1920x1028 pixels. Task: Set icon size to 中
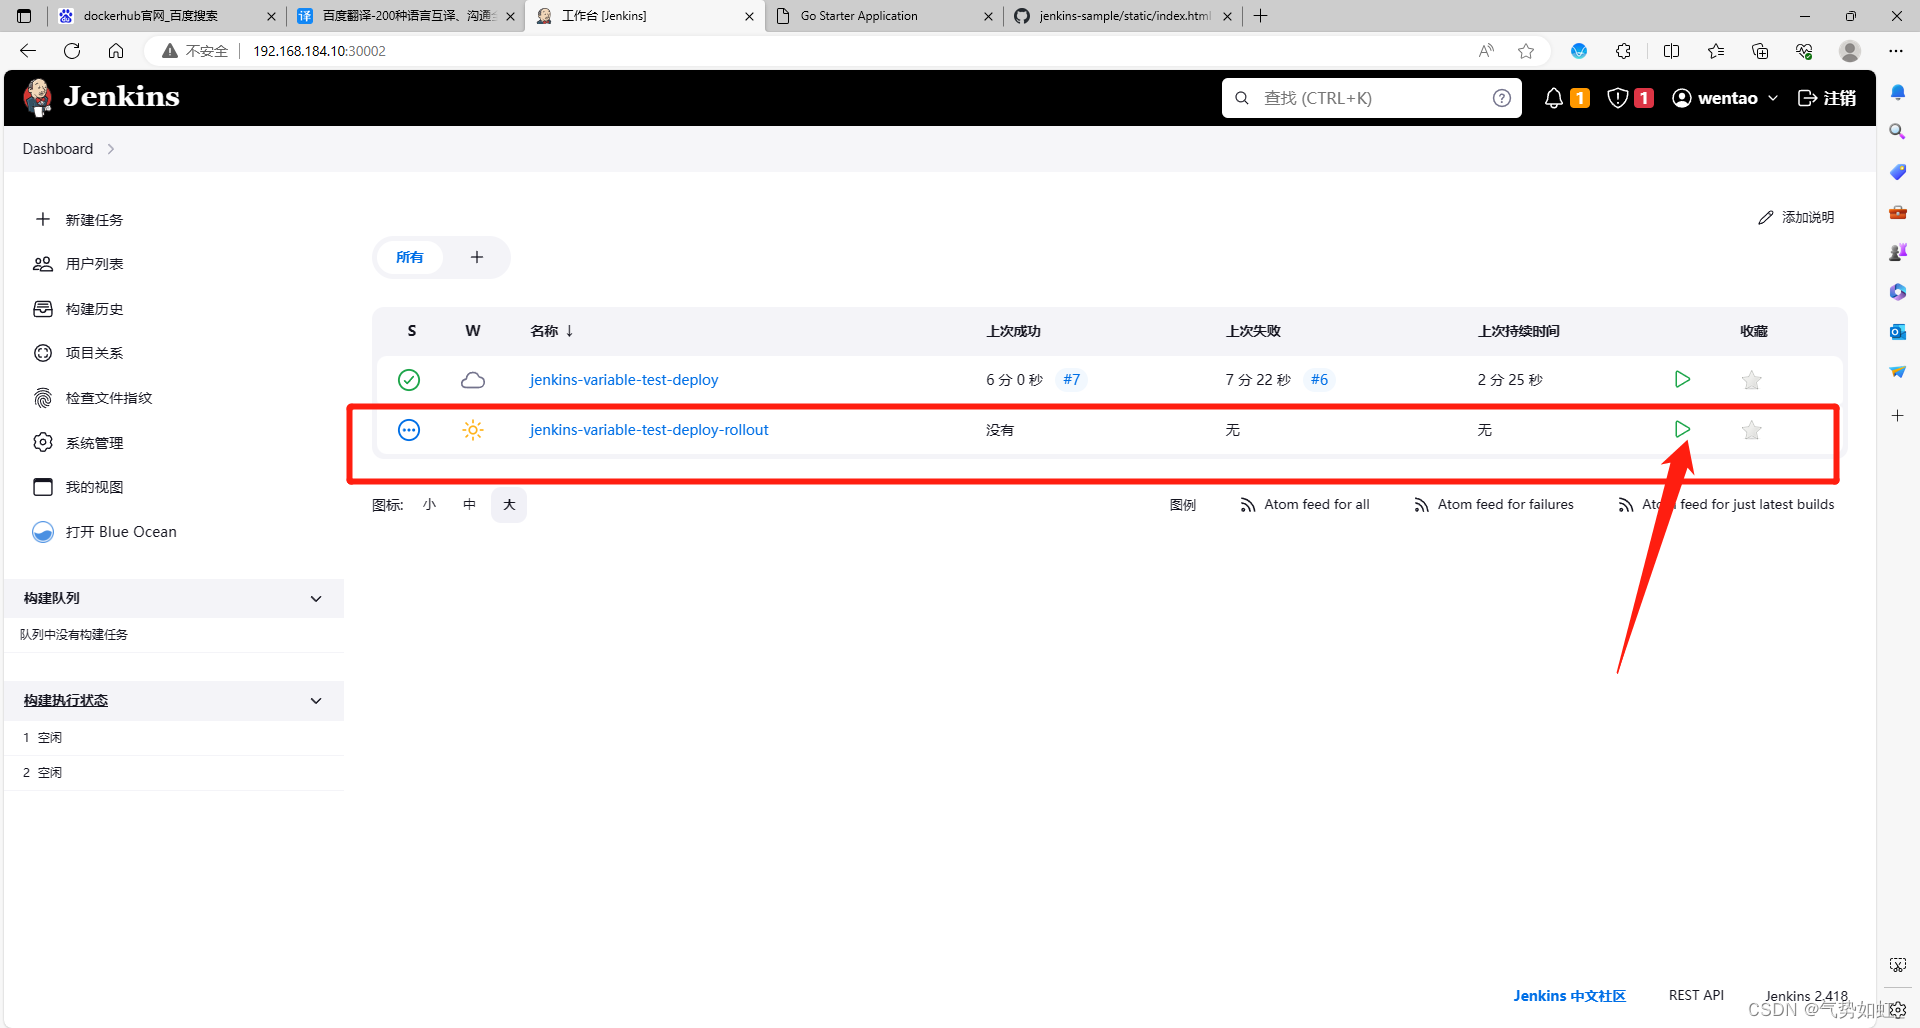coord(469,505)
